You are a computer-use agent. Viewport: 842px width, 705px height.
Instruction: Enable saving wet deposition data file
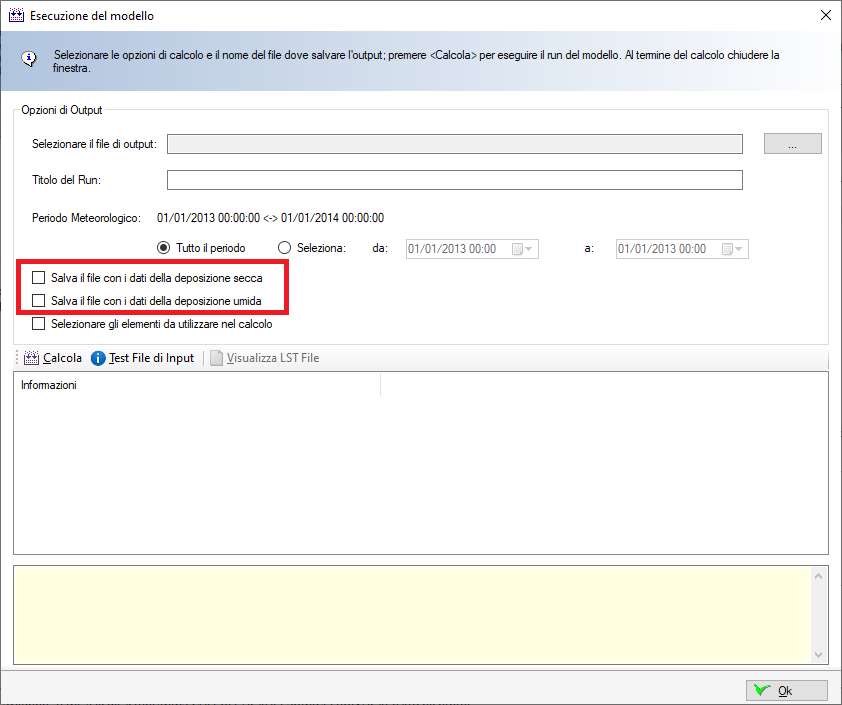click(39, 300)
